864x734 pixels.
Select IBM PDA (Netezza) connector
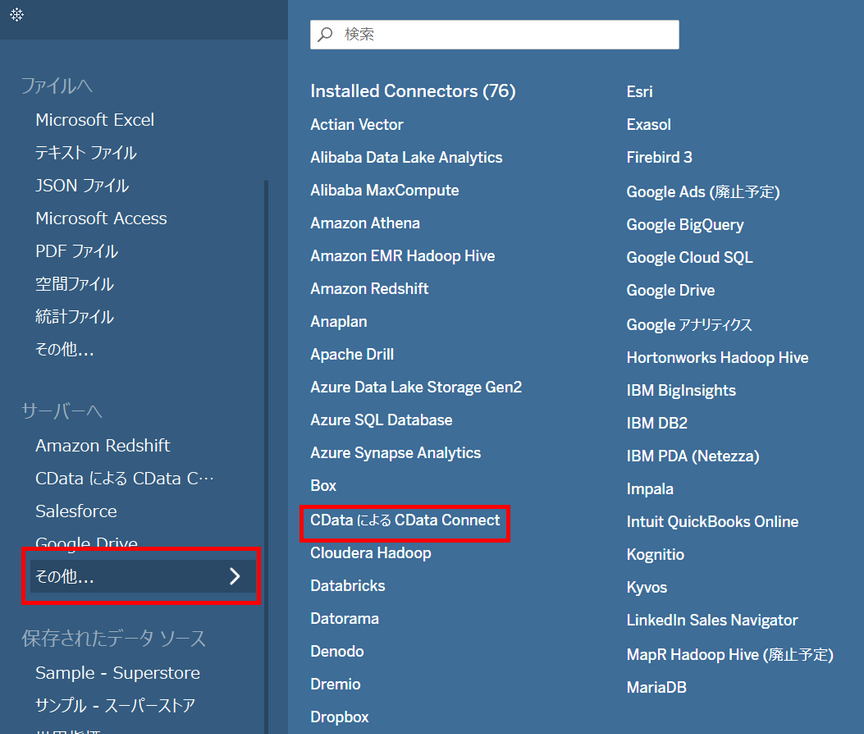693,456
